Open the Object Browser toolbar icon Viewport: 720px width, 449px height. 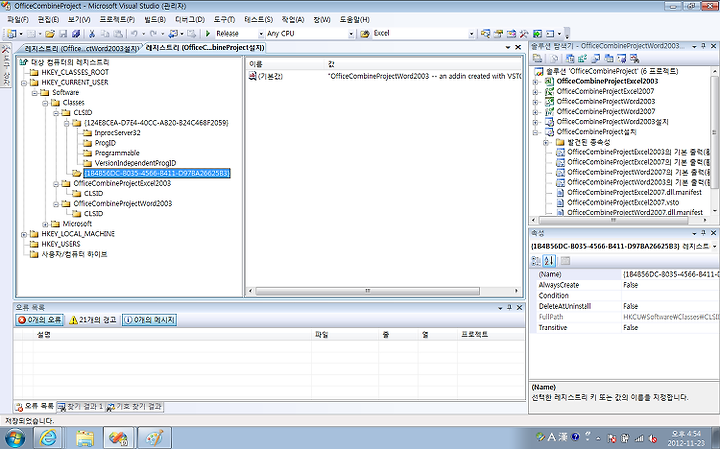coord(511,34)
